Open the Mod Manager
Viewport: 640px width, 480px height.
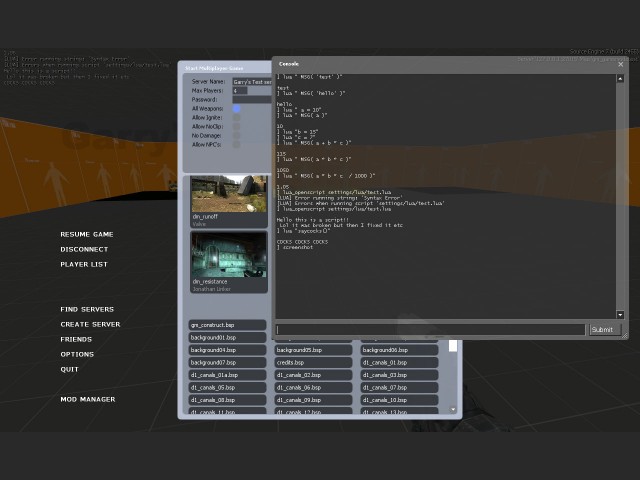88,399
